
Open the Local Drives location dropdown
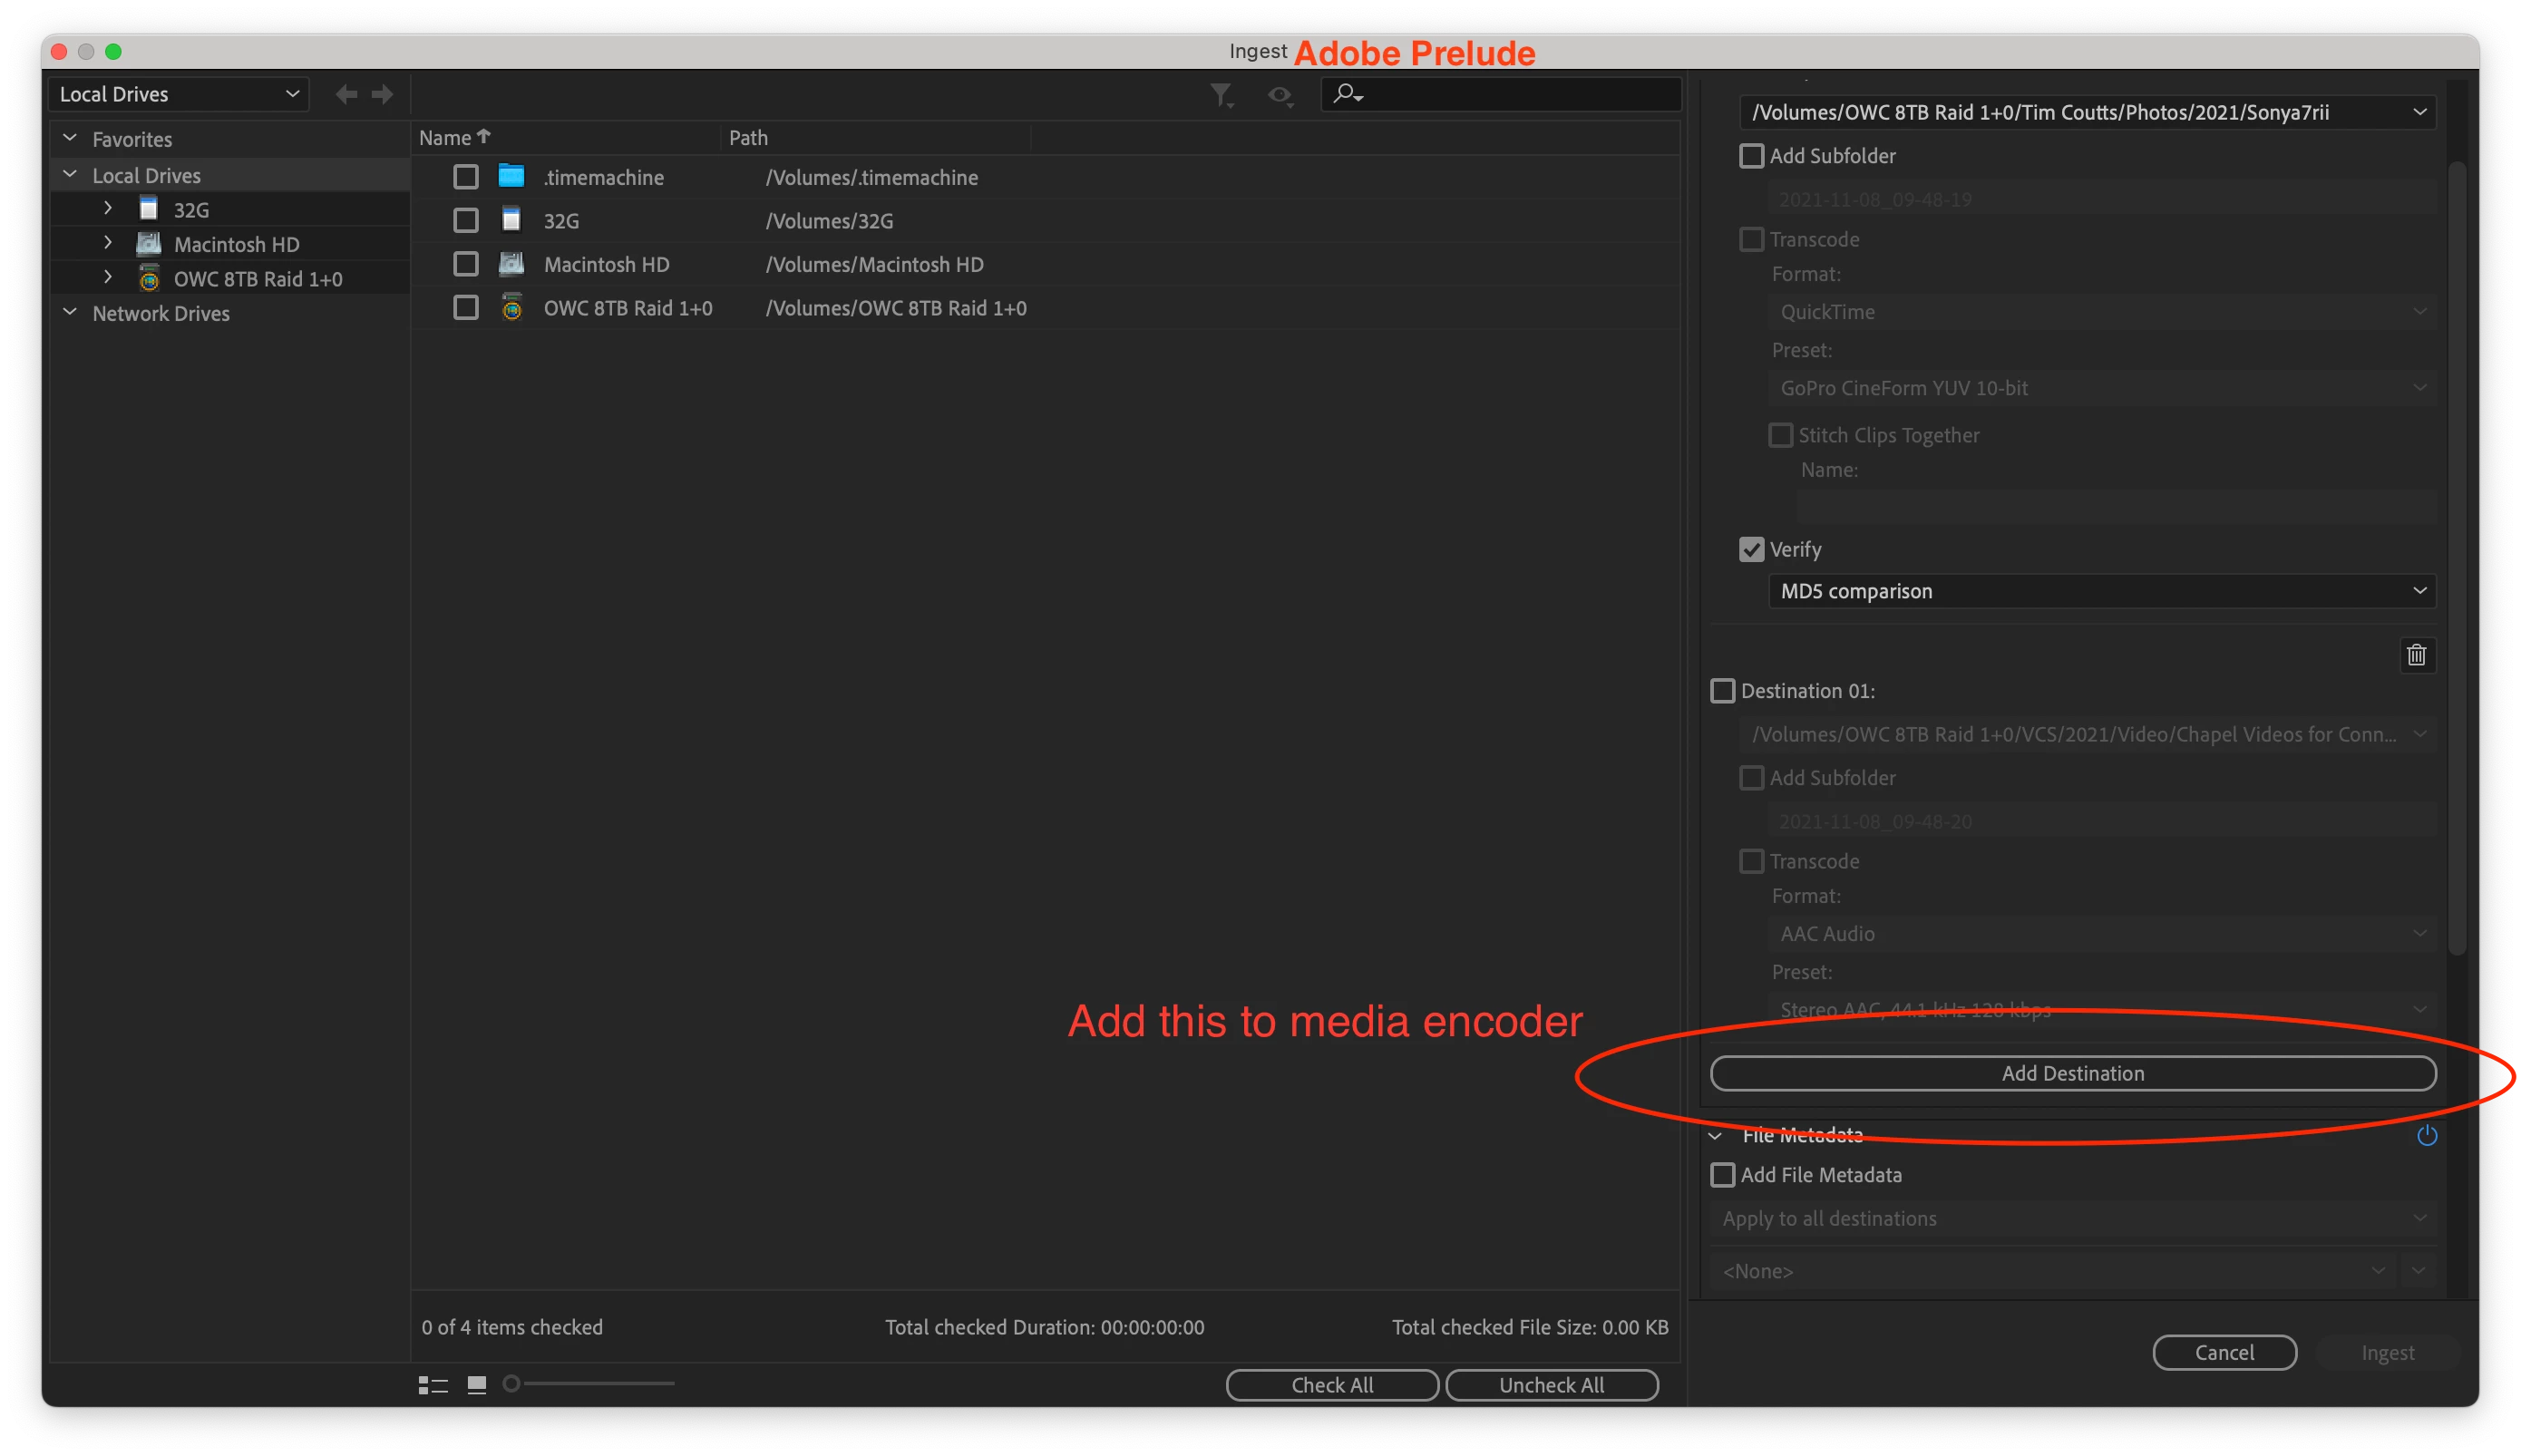click(179, 94)
